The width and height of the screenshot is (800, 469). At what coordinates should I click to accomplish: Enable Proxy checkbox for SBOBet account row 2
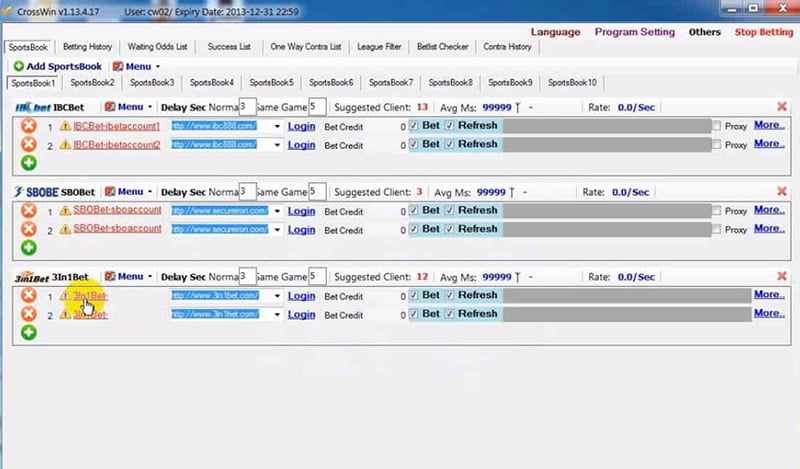tap(717, 229)
